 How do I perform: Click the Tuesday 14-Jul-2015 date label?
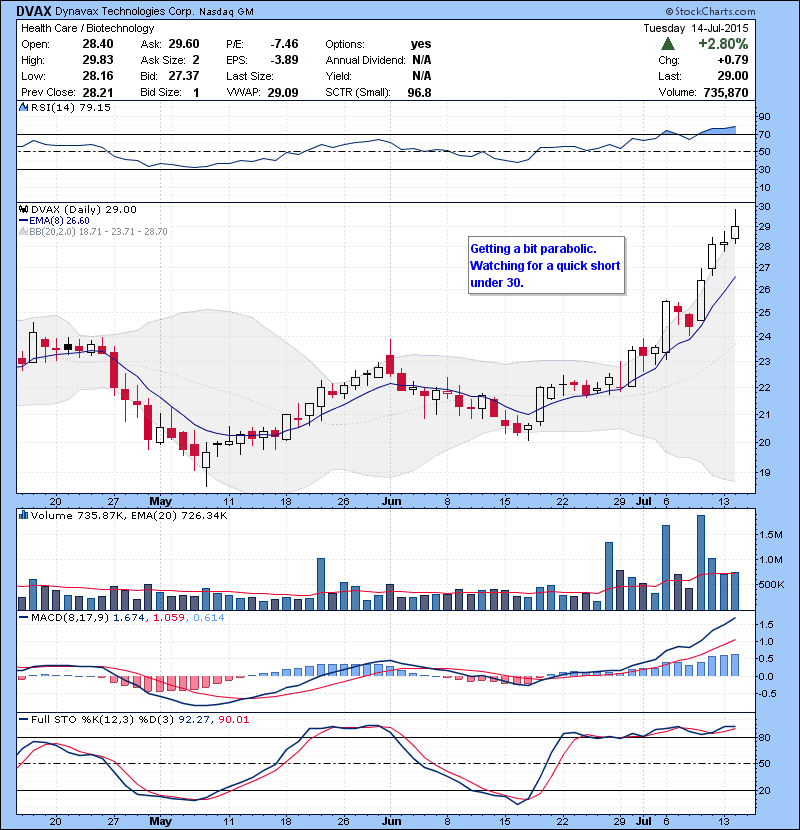[696, 29]
